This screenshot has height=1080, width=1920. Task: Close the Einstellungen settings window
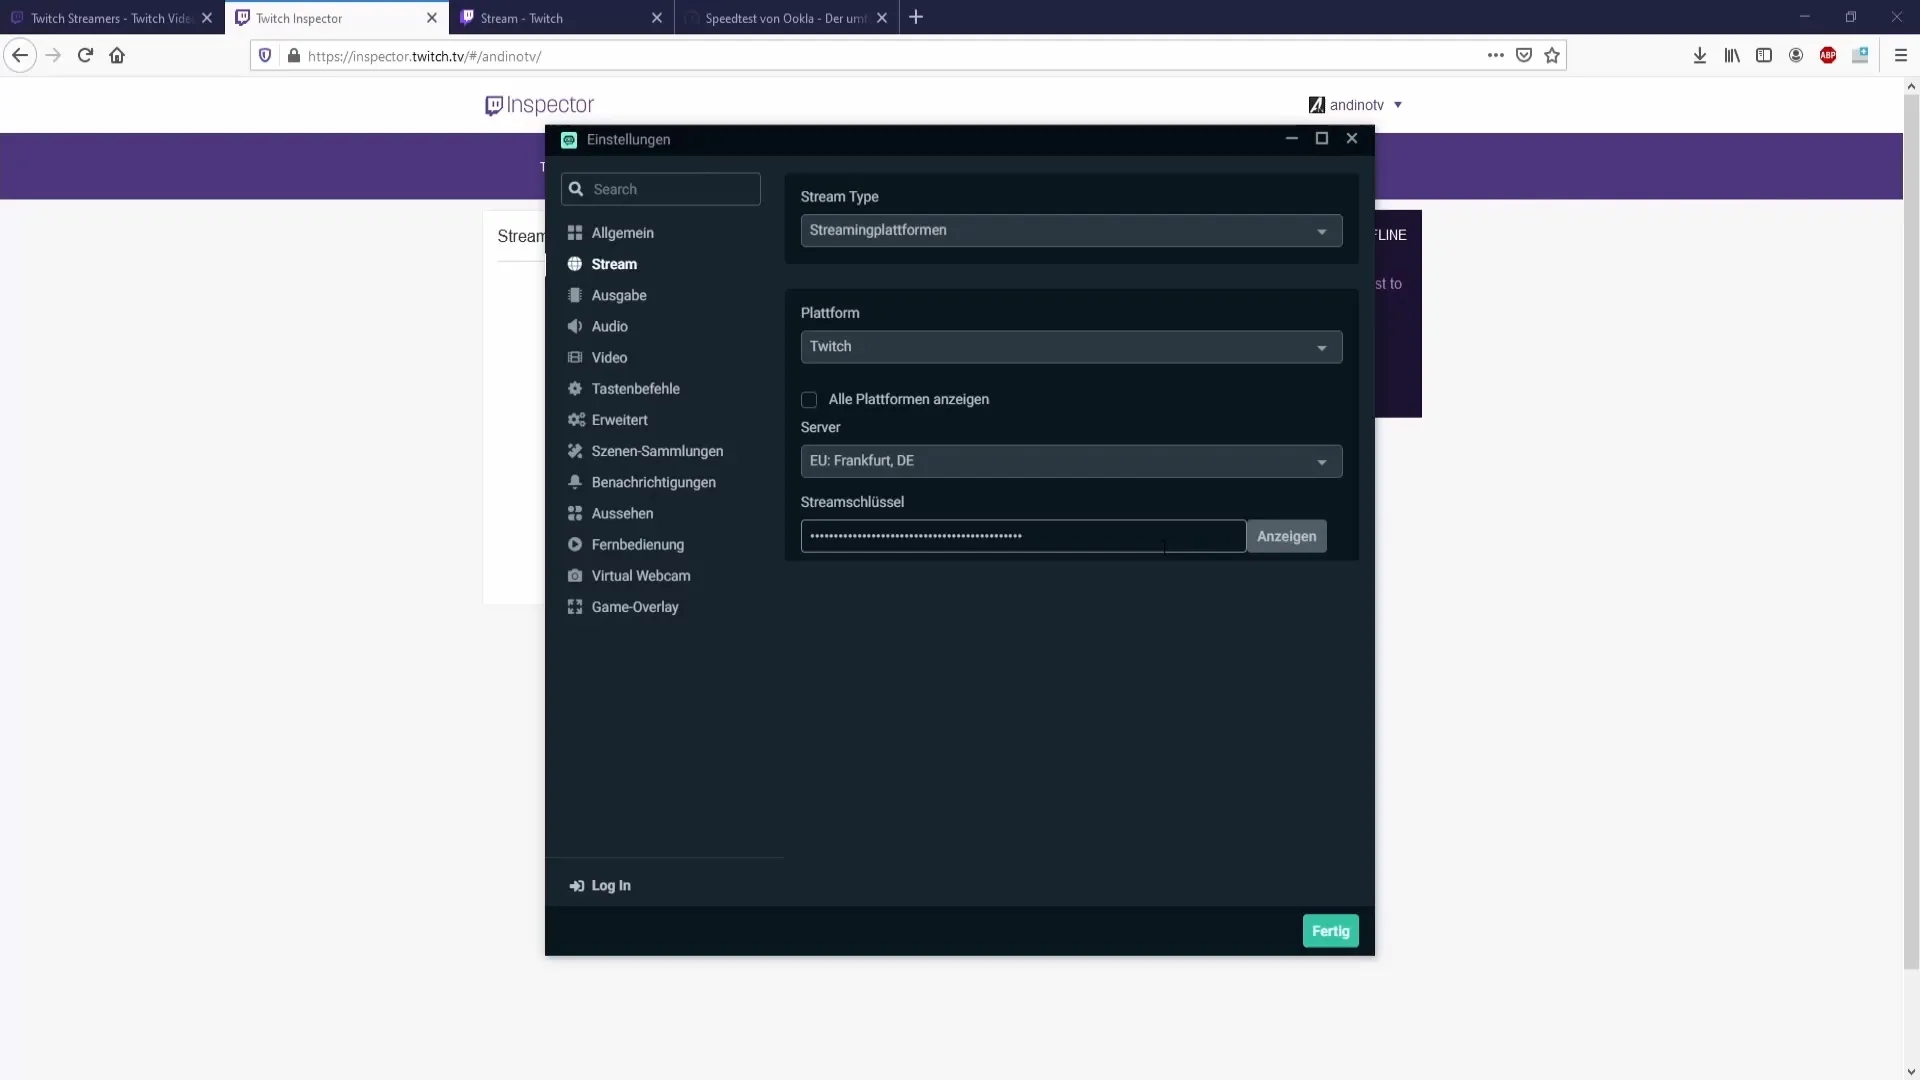1352,139
